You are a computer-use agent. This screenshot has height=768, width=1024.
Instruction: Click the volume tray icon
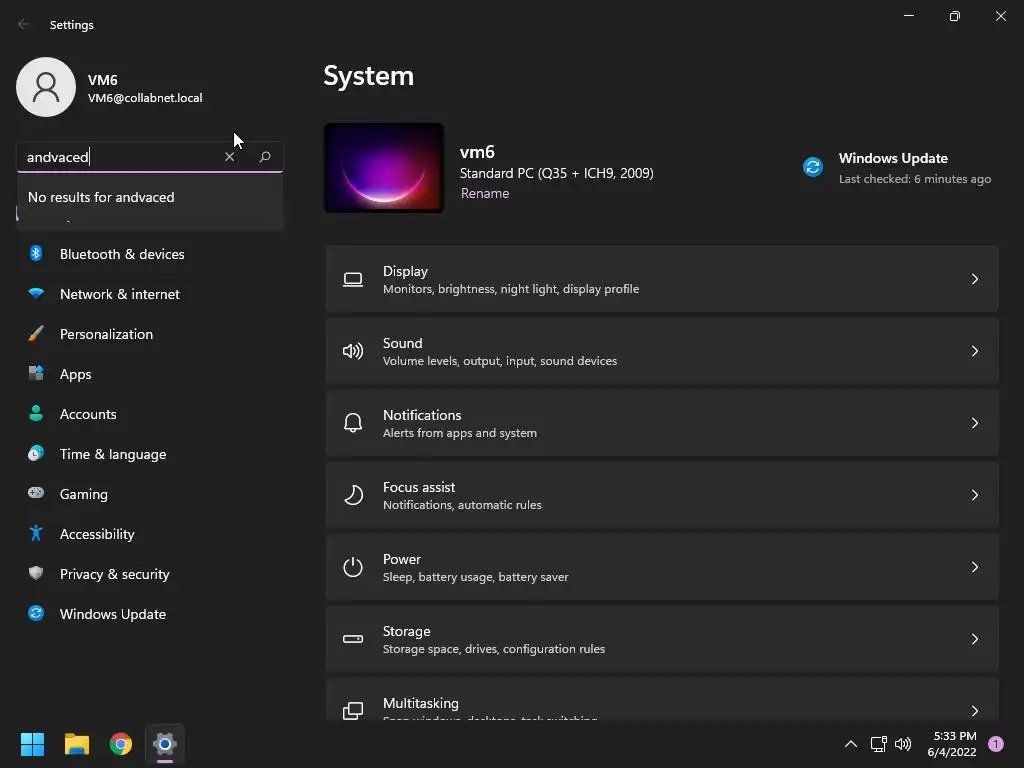point(903,744)
